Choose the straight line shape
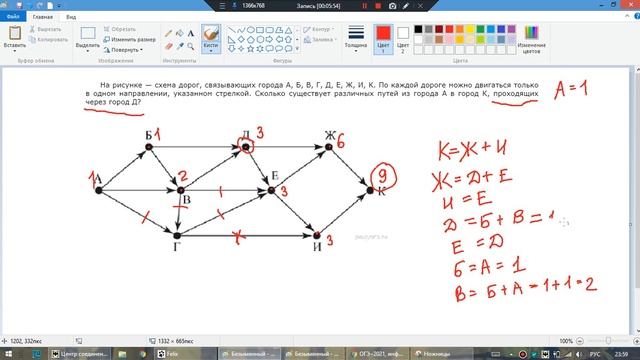The width and height of the screenshot is (640, 360). coord(231,30)
